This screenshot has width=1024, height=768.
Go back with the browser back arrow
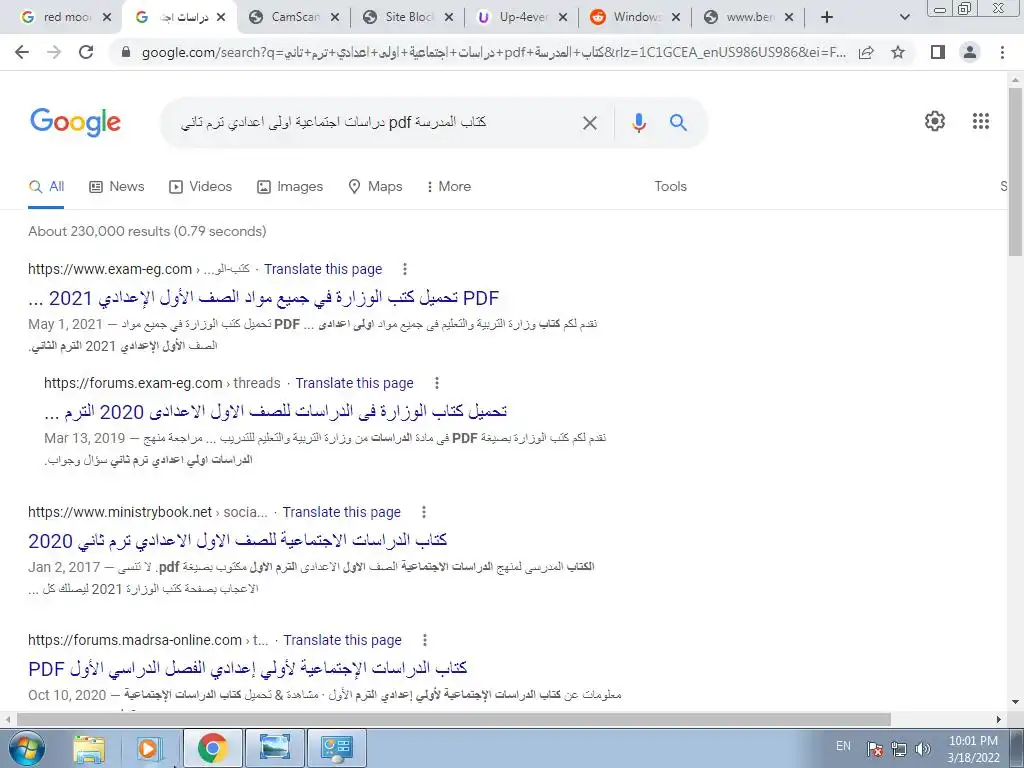click(x=22, y=52)
